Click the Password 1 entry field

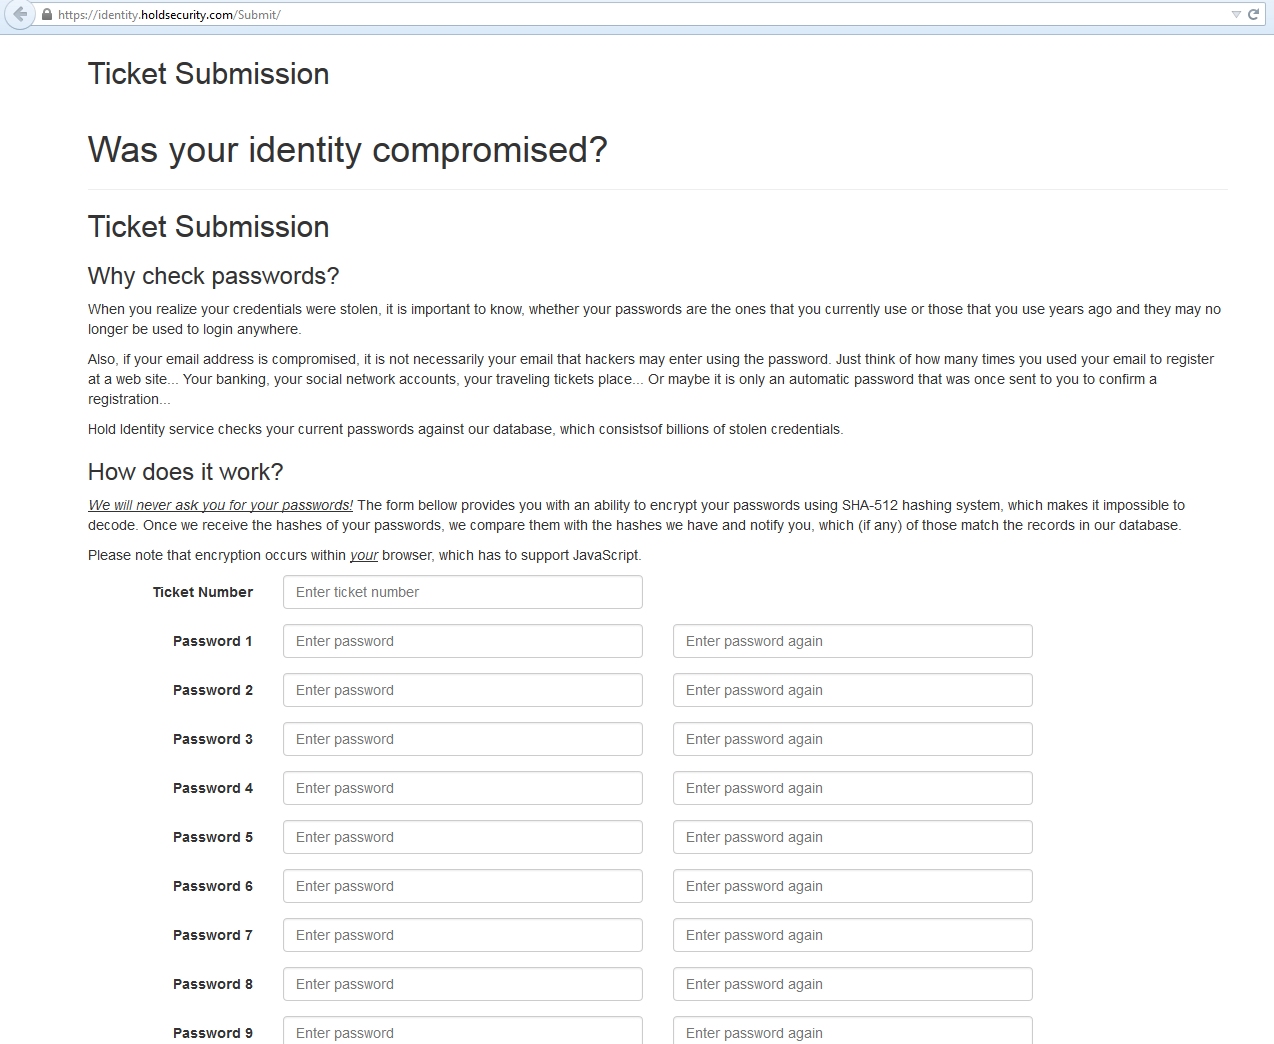462,641
